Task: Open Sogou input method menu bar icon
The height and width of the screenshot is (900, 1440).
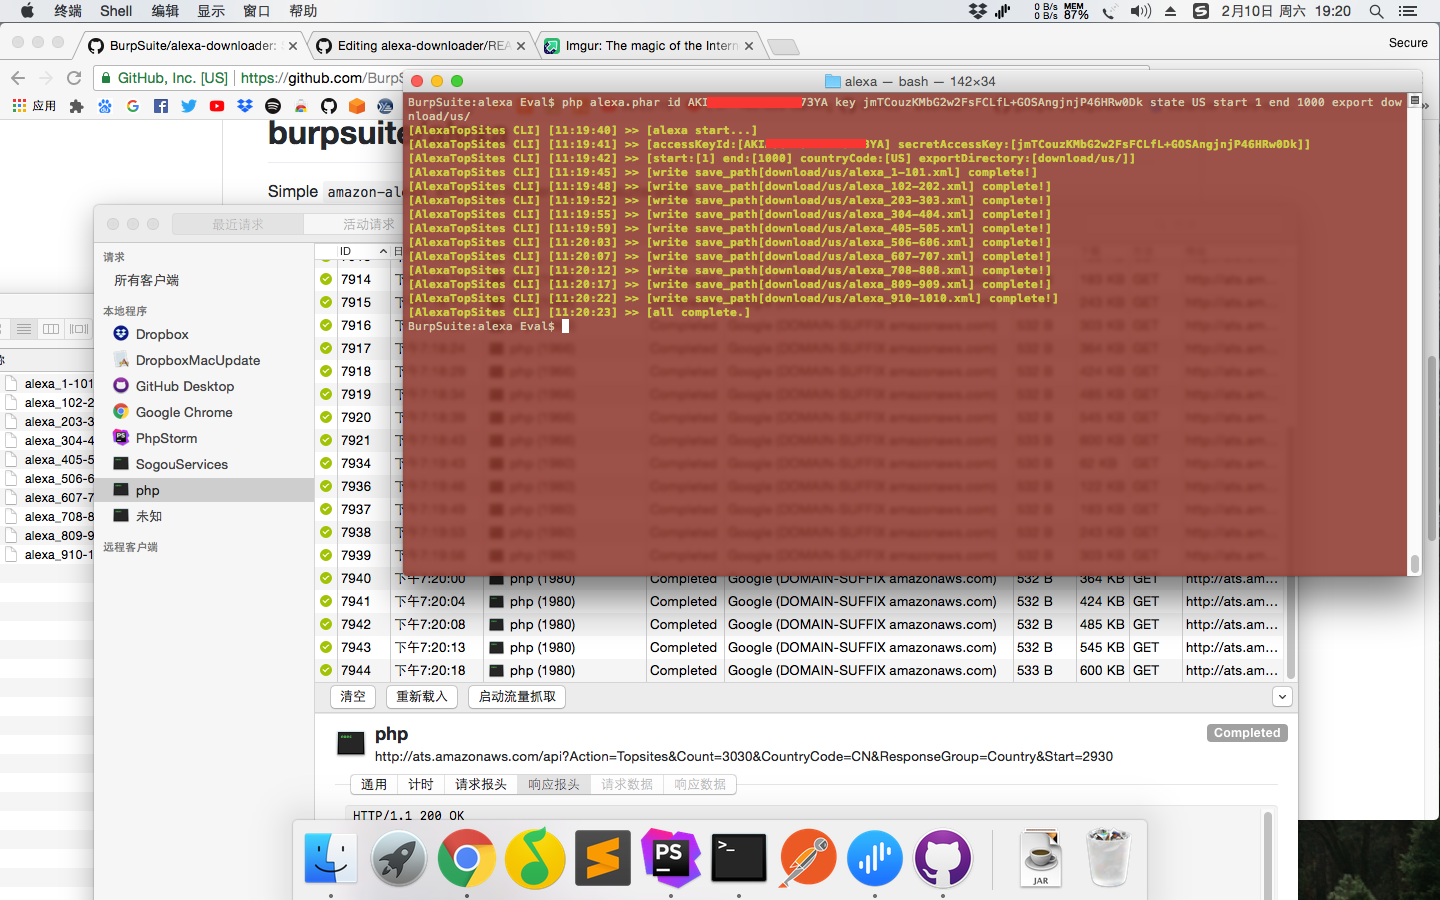Action: (1201, 11)
